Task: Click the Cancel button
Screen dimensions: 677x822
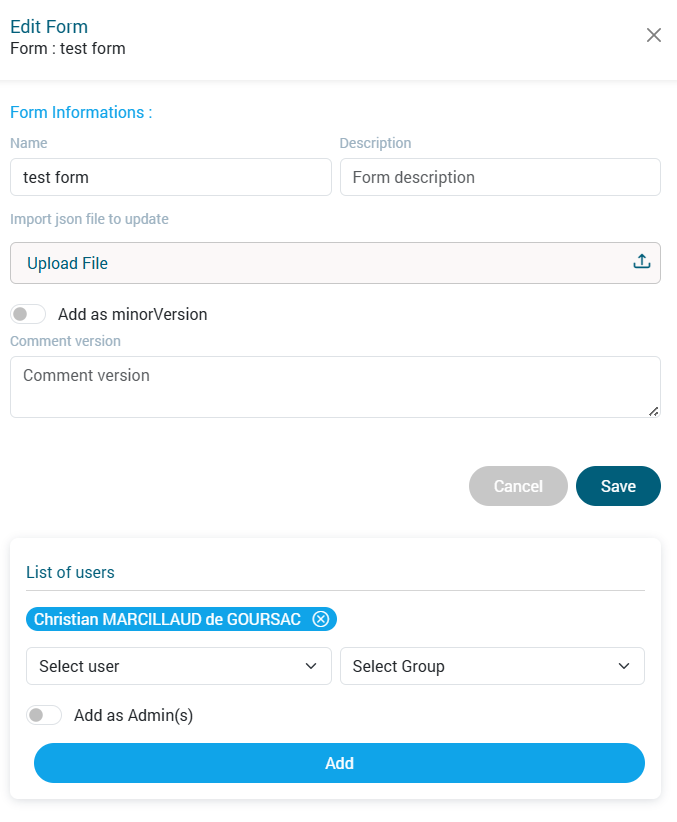Action: click(518, 486)
